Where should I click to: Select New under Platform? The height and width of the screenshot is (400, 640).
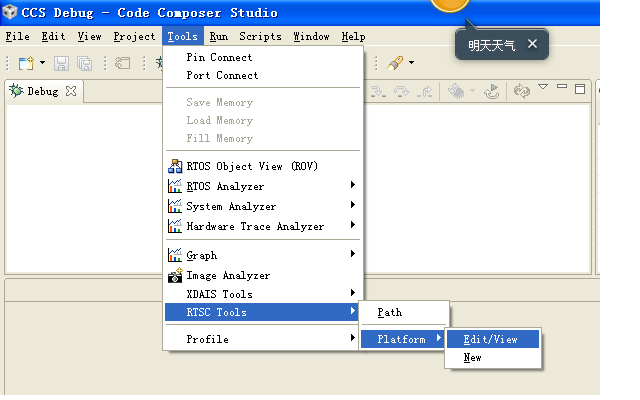(493, 358)
